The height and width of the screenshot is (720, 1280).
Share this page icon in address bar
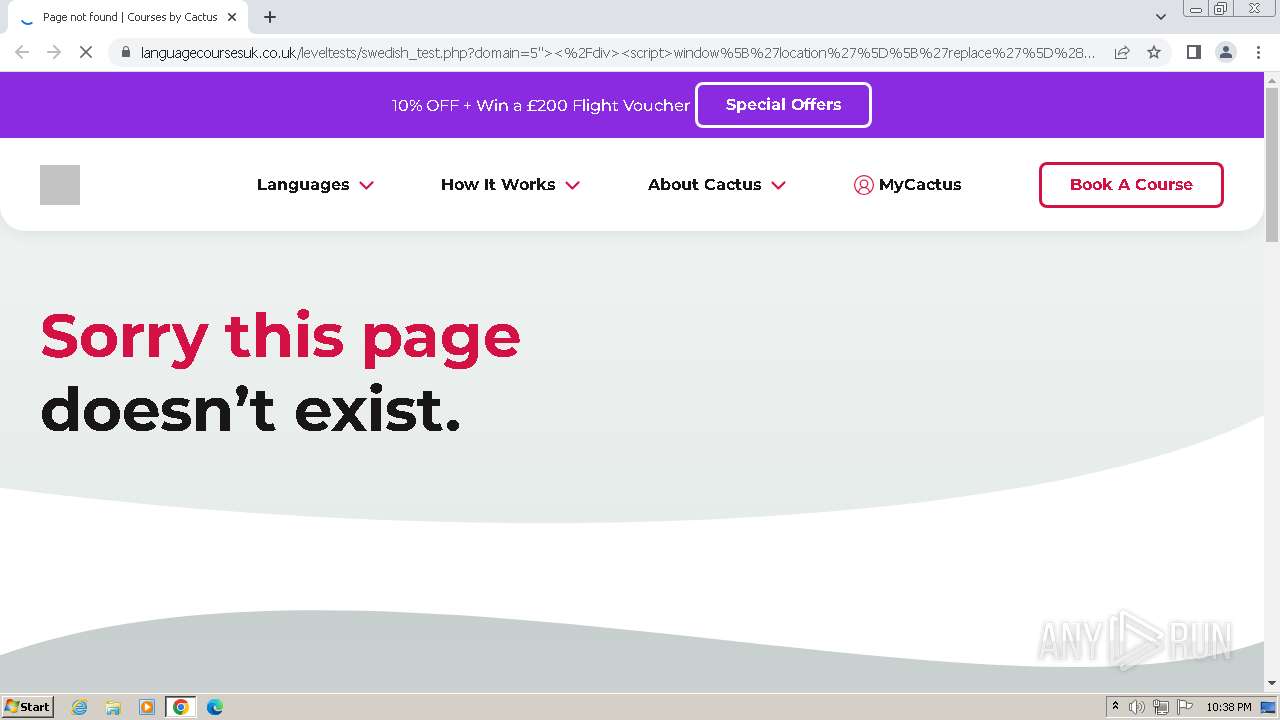[x=1122, y=52]
